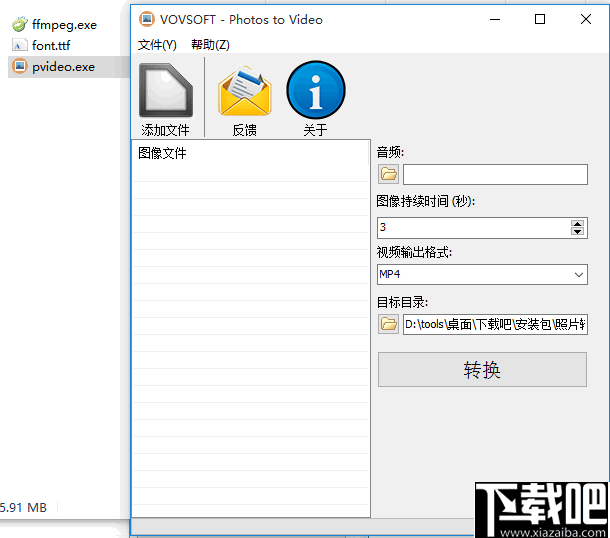The width and height of the screenshot is (610, 538).
Task: Open the 文件(Y) menu
Action: pos(157,45)
